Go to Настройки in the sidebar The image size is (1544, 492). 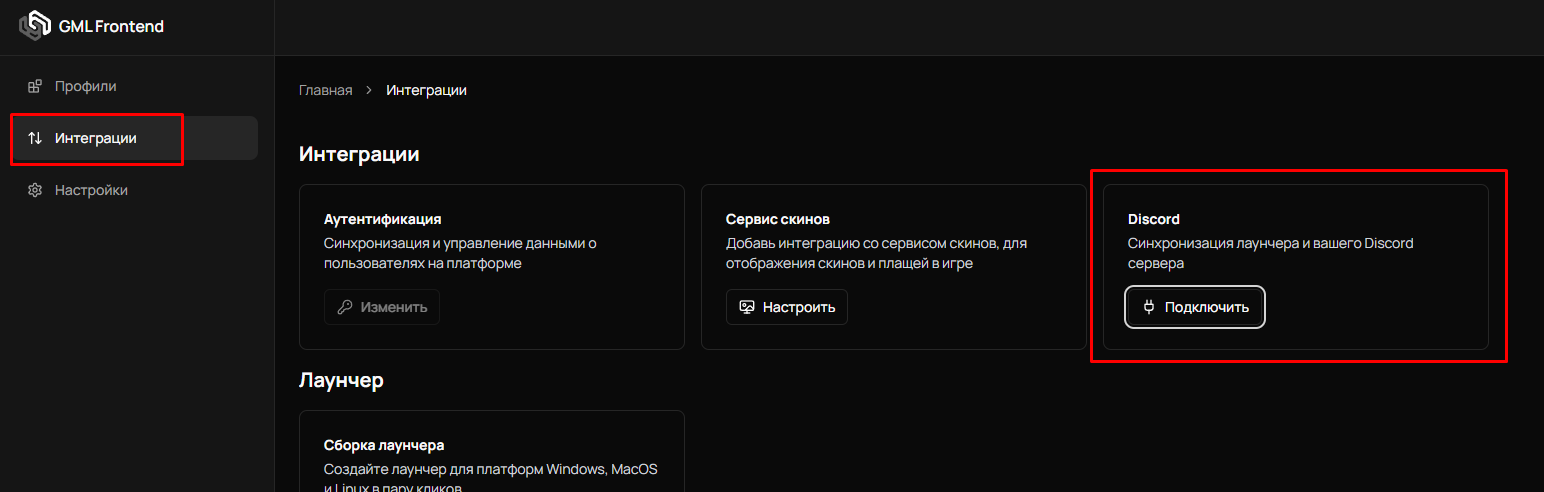pyautogui.click(x=91, y=190)
